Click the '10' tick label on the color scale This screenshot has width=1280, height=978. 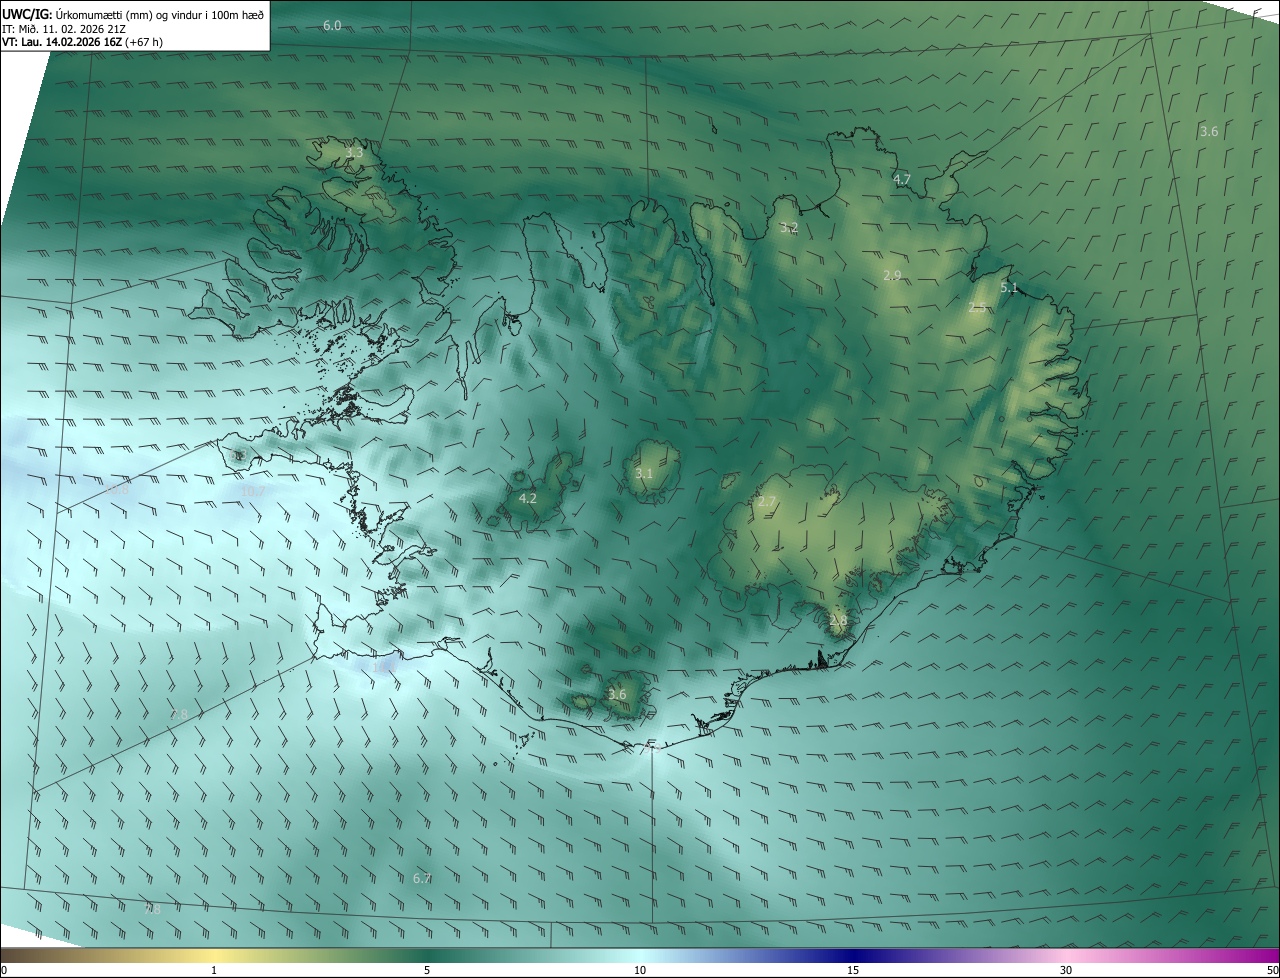(x=640, y=970)
